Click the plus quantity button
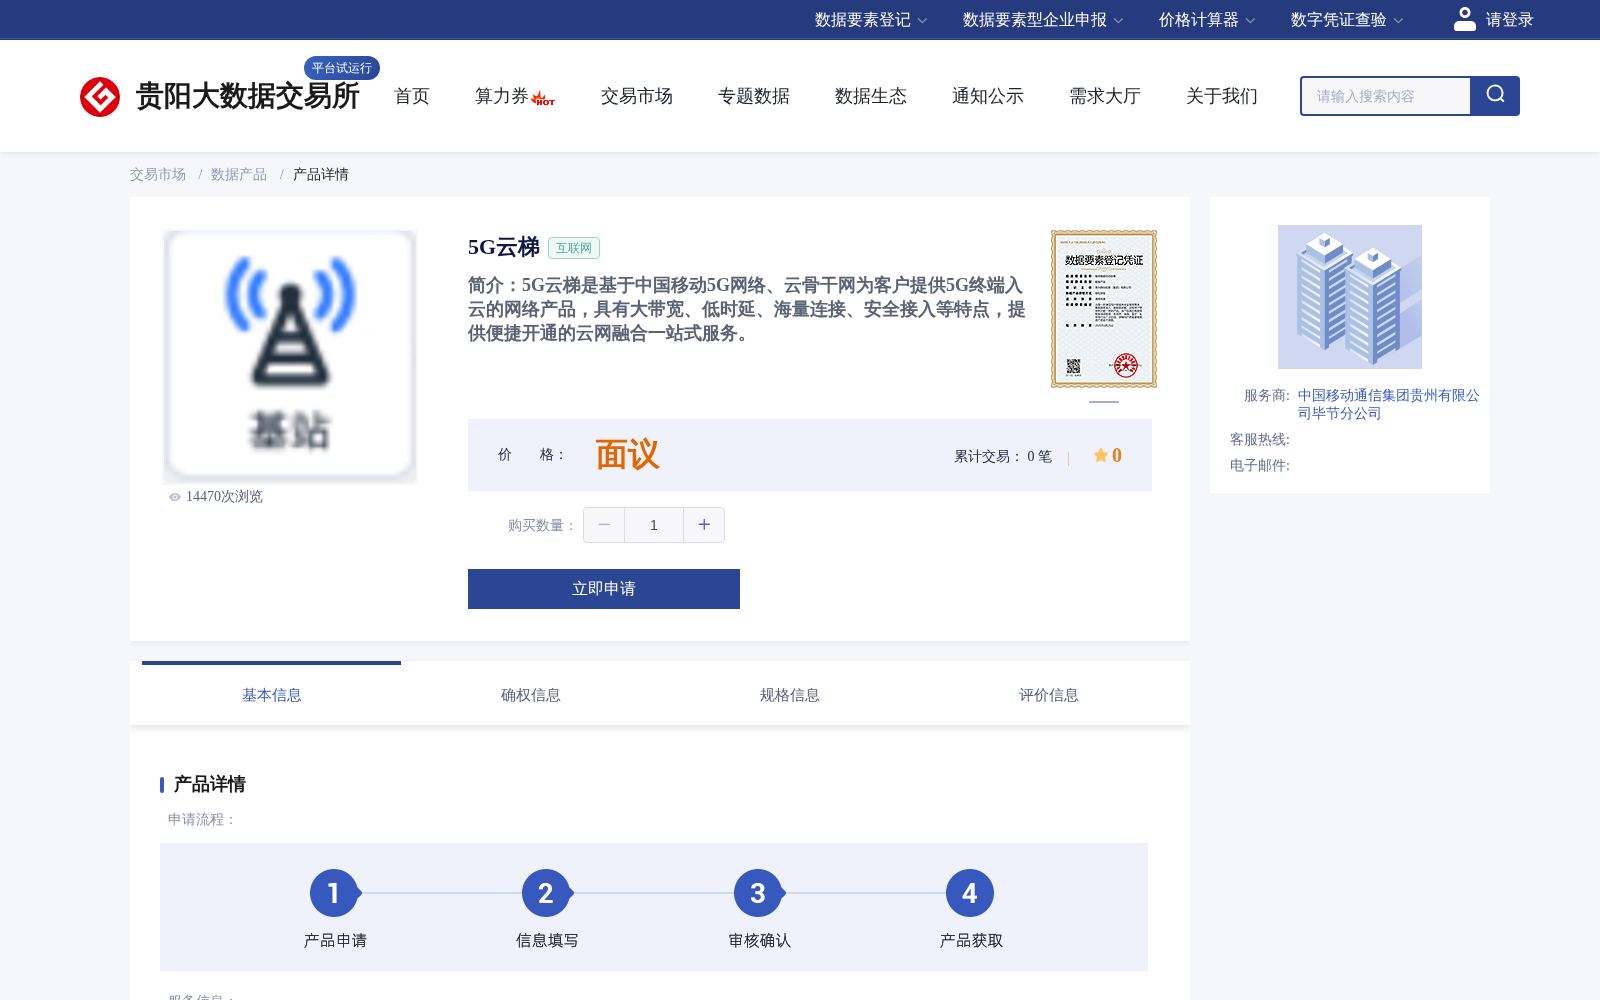This screenshot has width=1600, height=1000. coord(704,525)
